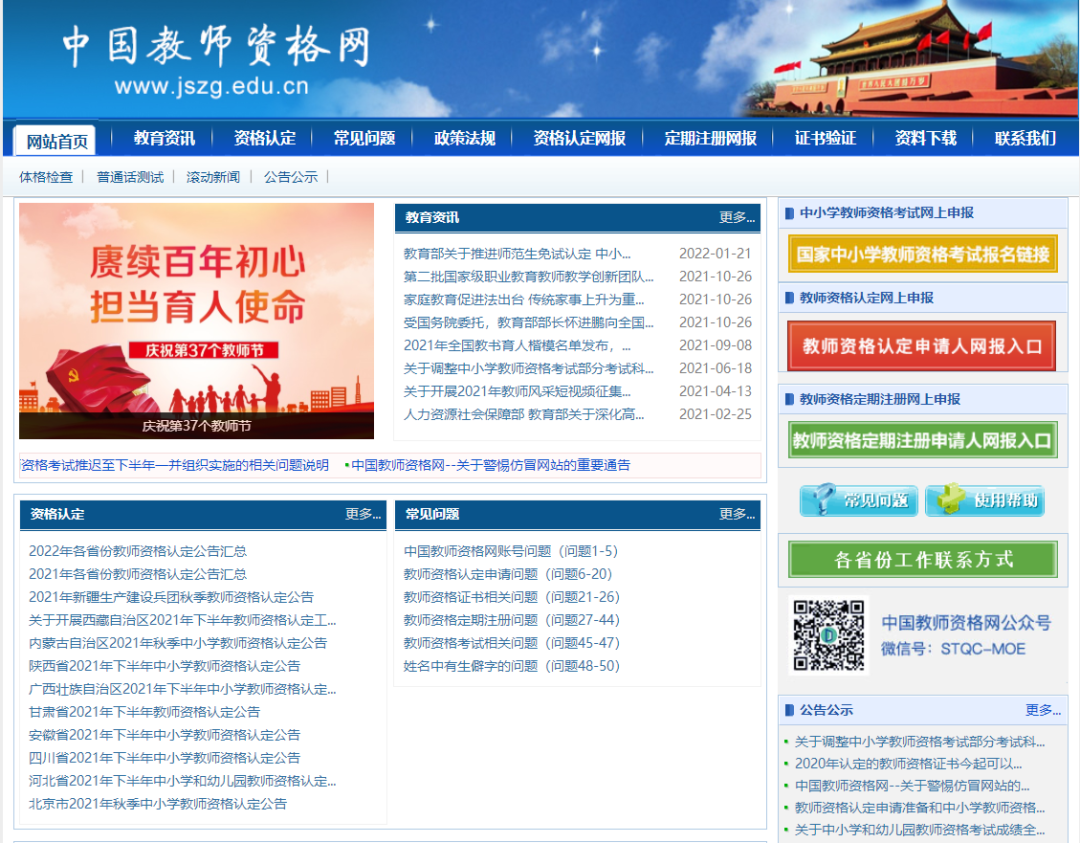Open 2021年各省份教师资格认定公告汇总
The height and width of the screenshot is (843, 1080).
tap(138, 574)
